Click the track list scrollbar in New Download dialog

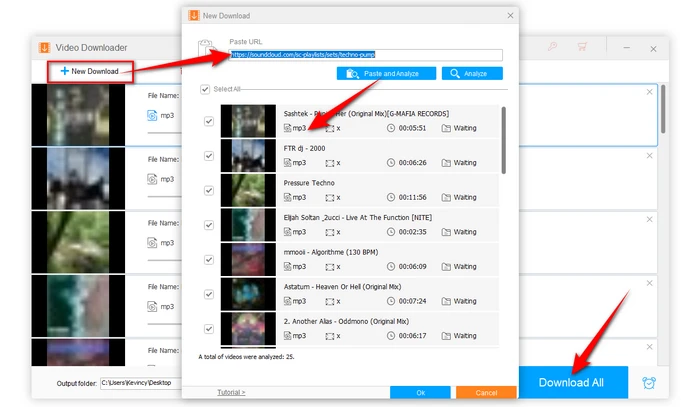[504, 140]
